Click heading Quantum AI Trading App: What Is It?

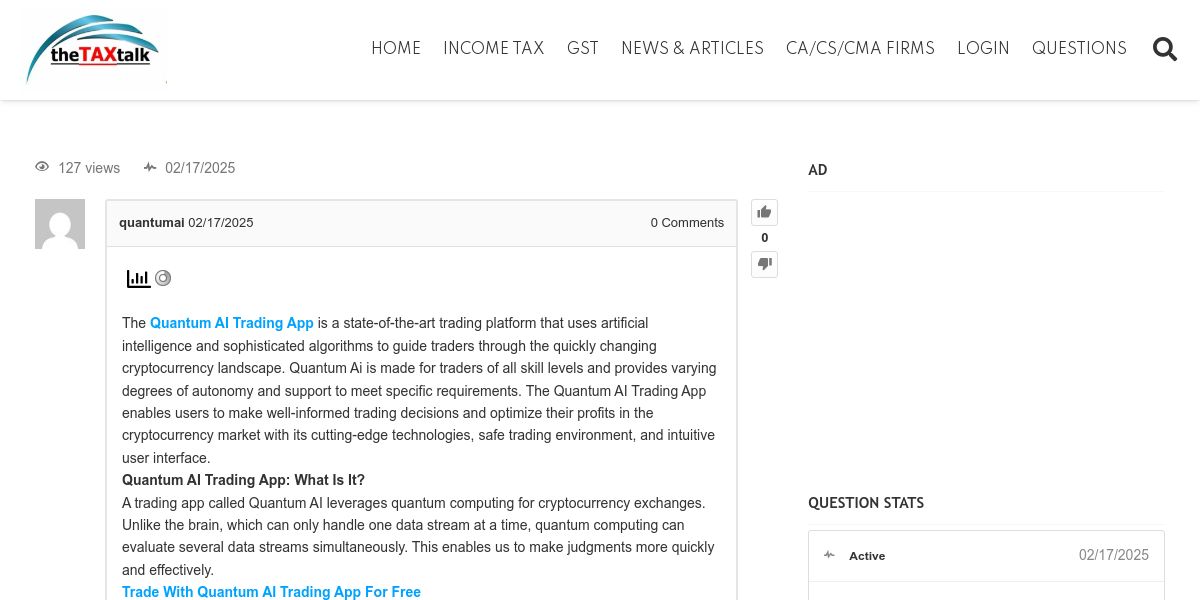[243, 480]
